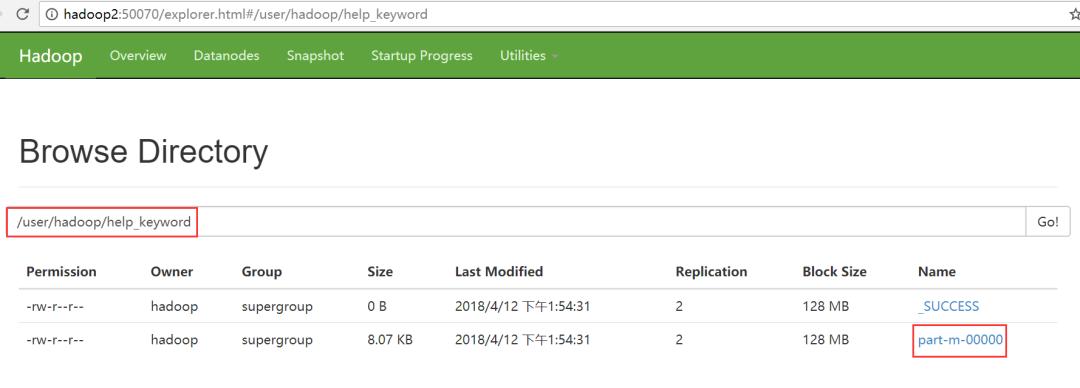
Task: Click the Permission column header
Action: (x=61, y=272)
